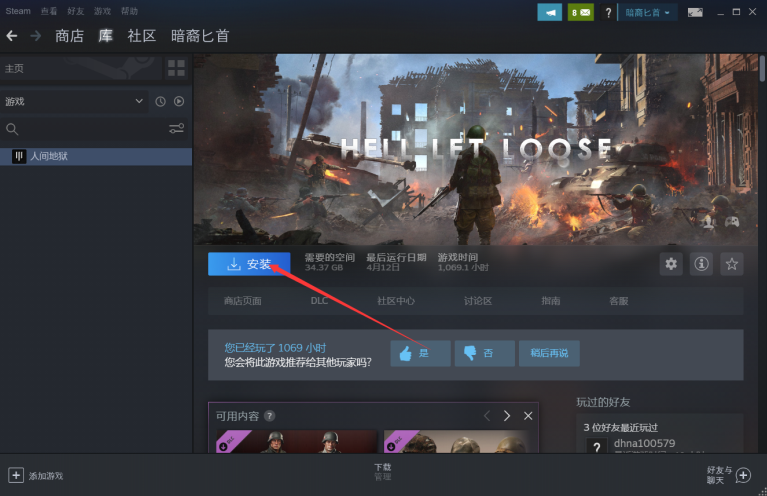Open the 游戏 menu in menu bar
767x496 pixels.
102,11
